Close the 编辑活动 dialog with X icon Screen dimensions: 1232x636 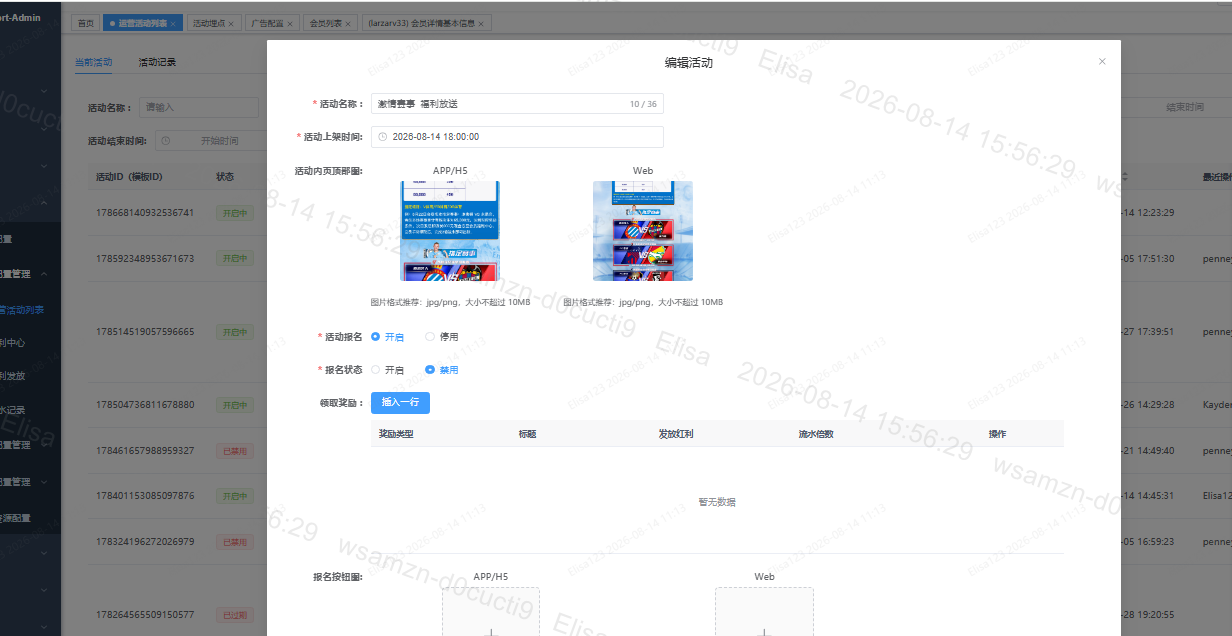pyautogui.click(x=1102, y=61)
